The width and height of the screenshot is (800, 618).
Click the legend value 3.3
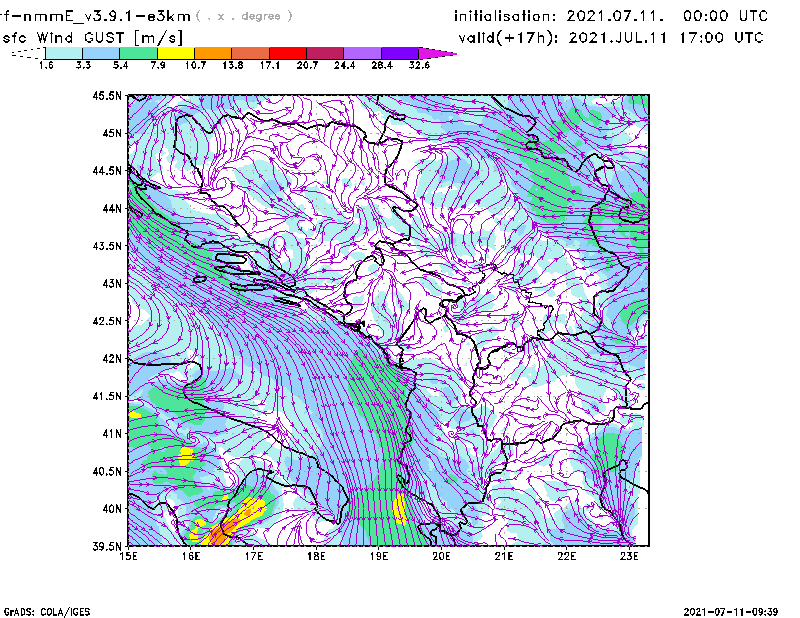tap(83, 65)
